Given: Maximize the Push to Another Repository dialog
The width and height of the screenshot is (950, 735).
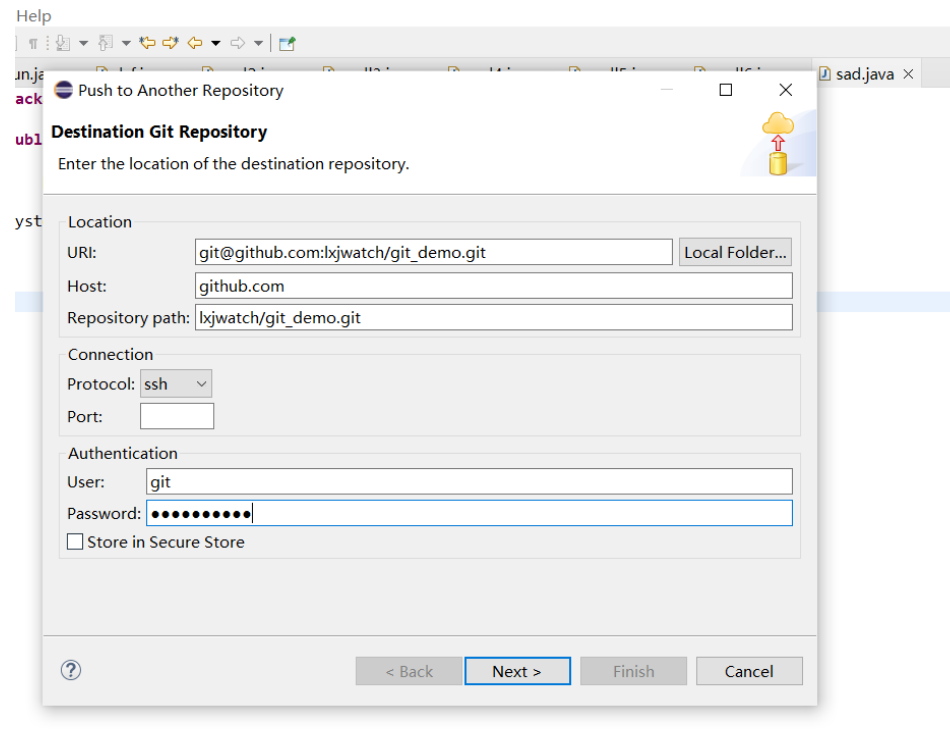Looking at the screenshot, I should (725, 90).
